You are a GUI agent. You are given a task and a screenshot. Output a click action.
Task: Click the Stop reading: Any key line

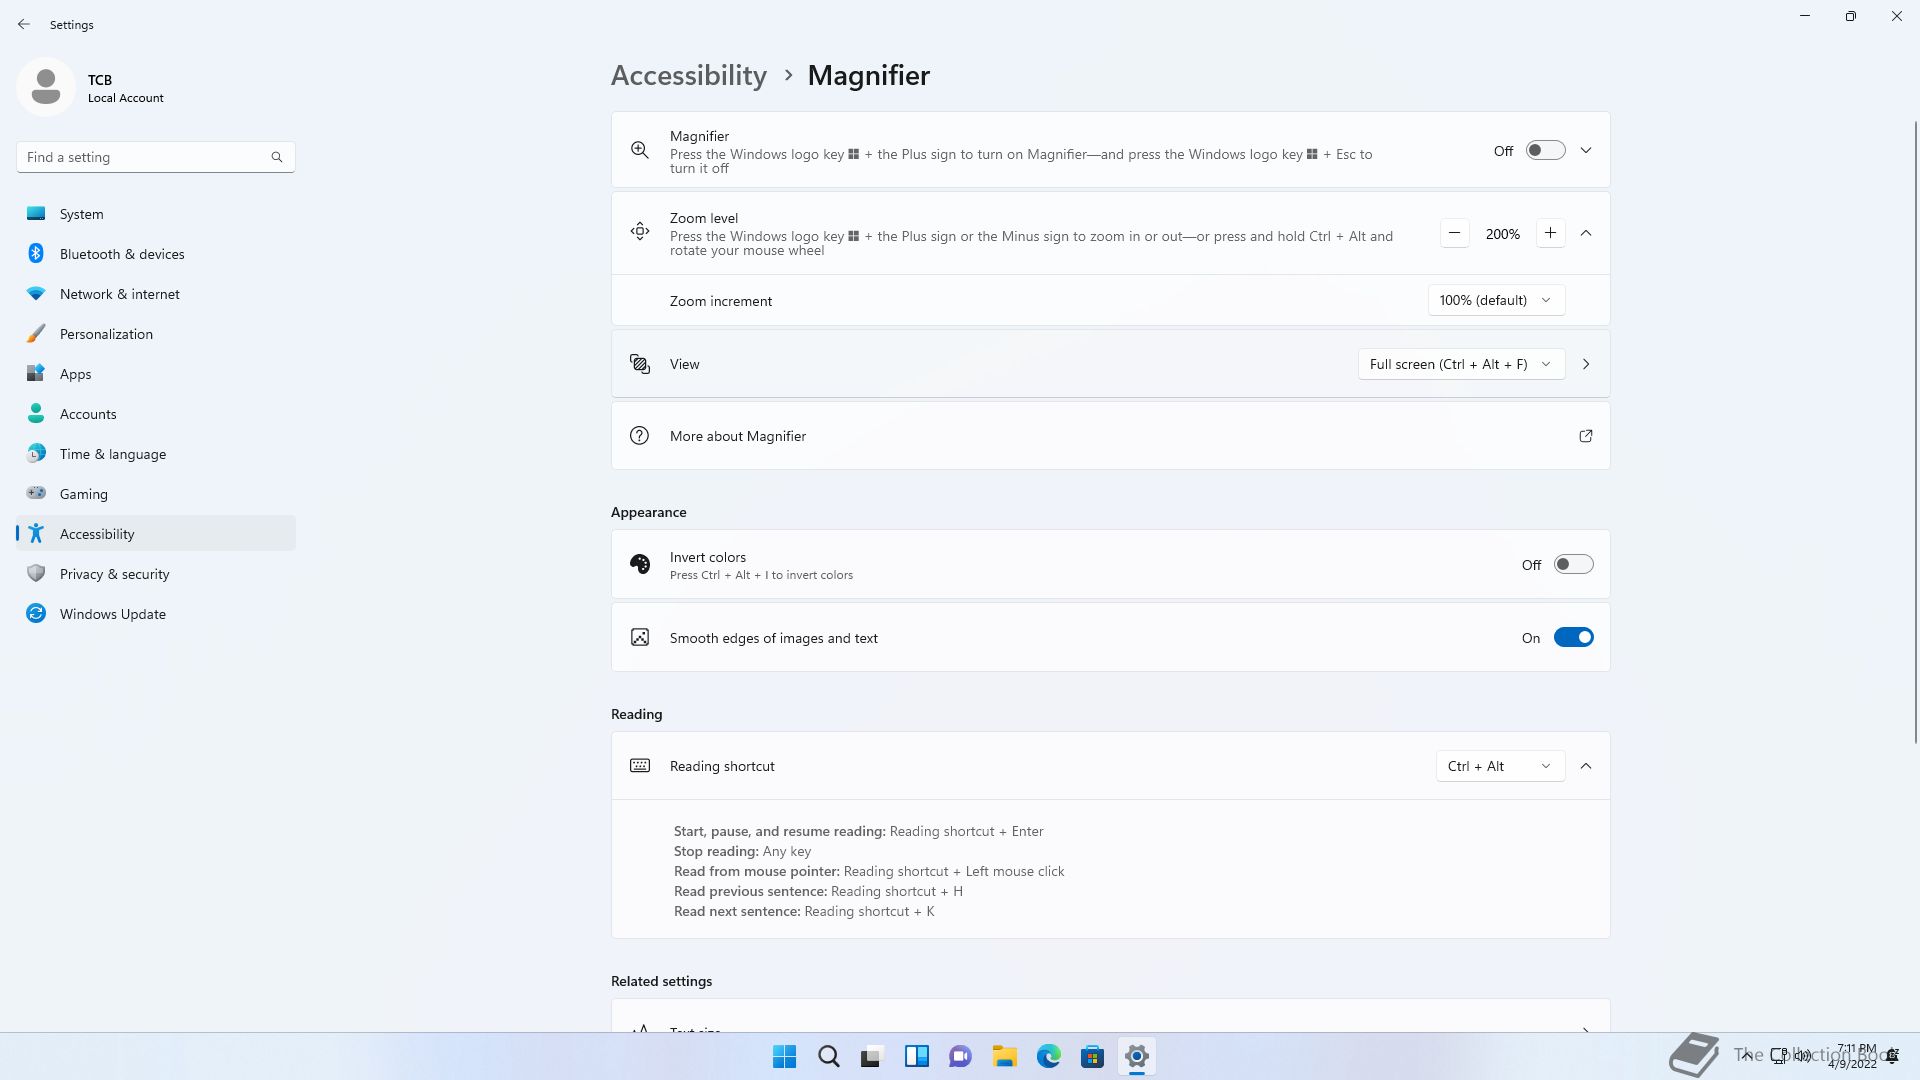coord(742,851)
